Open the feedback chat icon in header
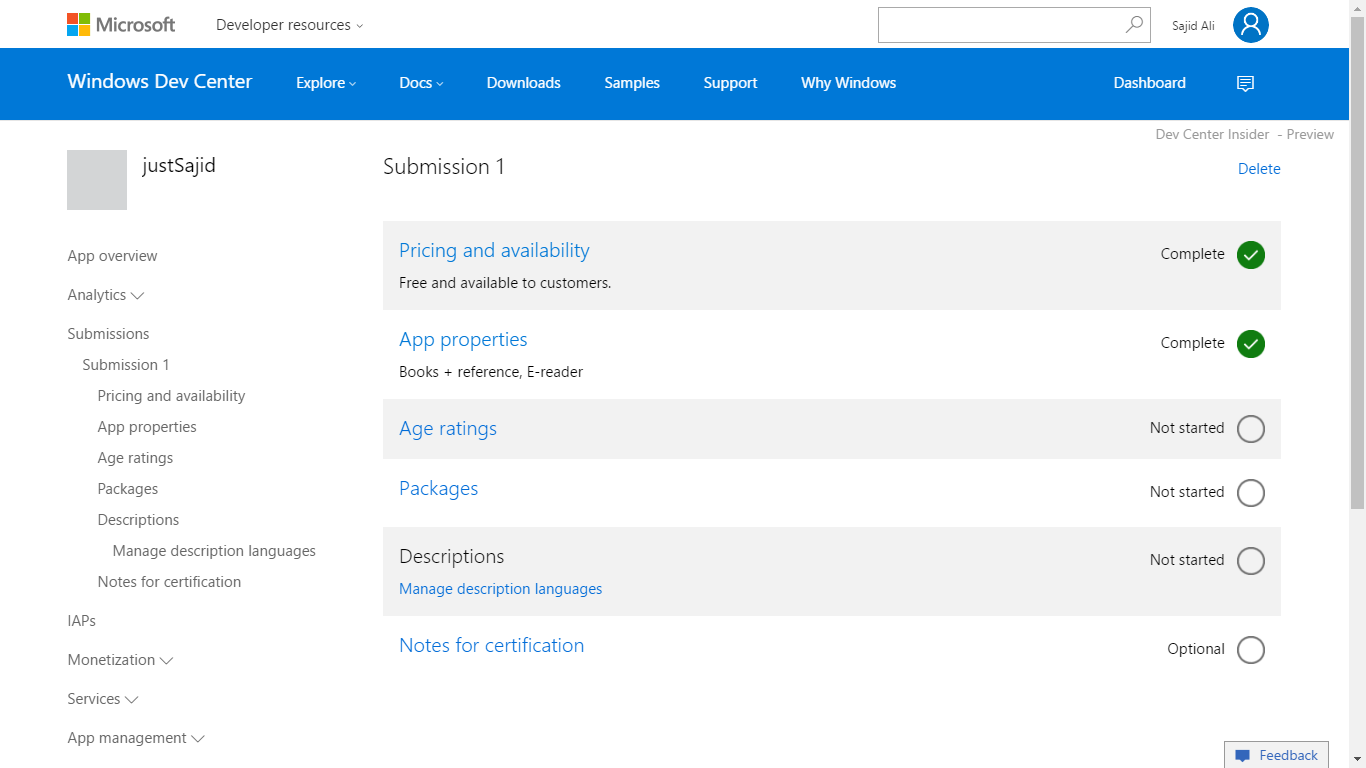Image resolution: width=1366 pixels, height=768 pixels. pos(1245,84)
